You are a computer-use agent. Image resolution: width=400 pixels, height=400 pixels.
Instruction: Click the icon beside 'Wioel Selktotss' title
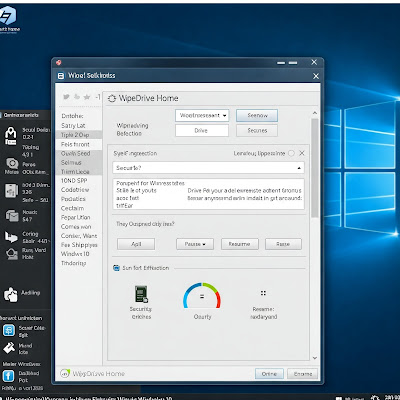(x=61, y=76)
